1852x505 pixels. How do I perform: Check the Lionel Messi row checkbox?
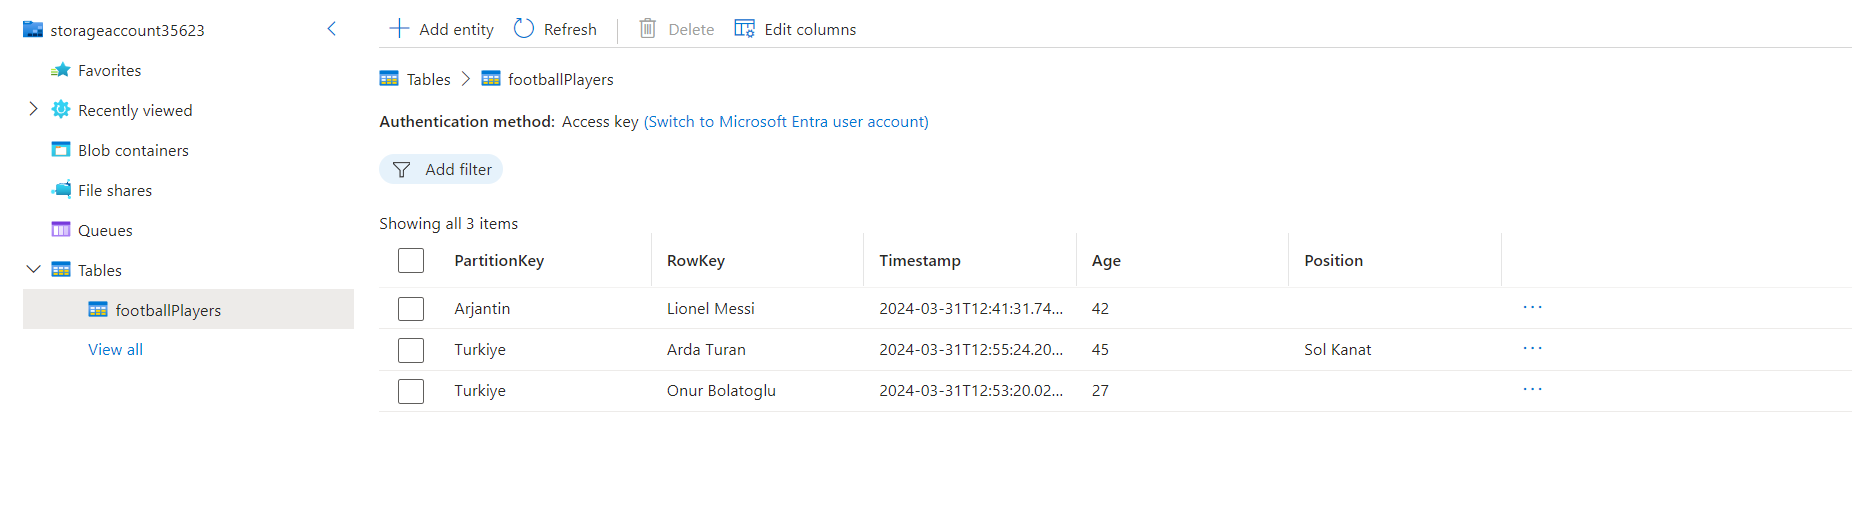tap(411, 309)
